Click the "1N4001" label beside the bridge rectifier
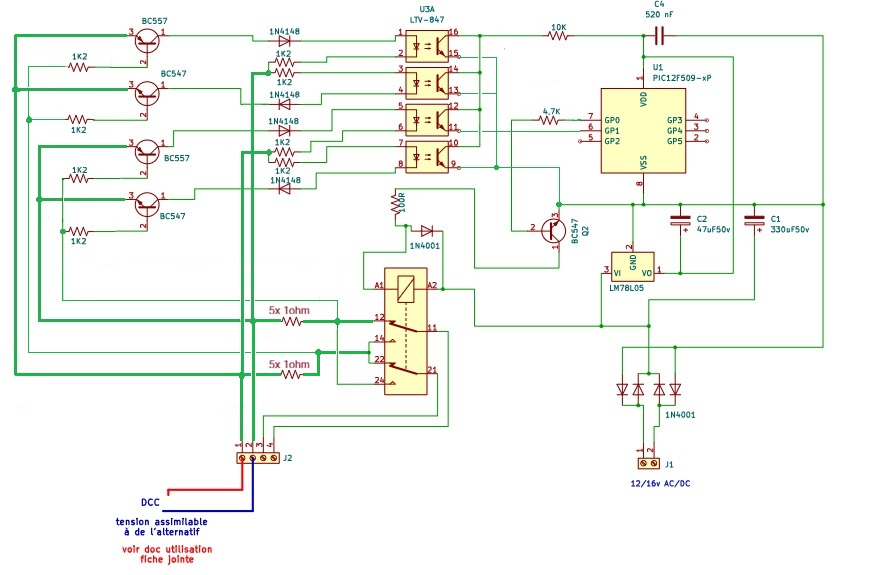 pos(680,414)
